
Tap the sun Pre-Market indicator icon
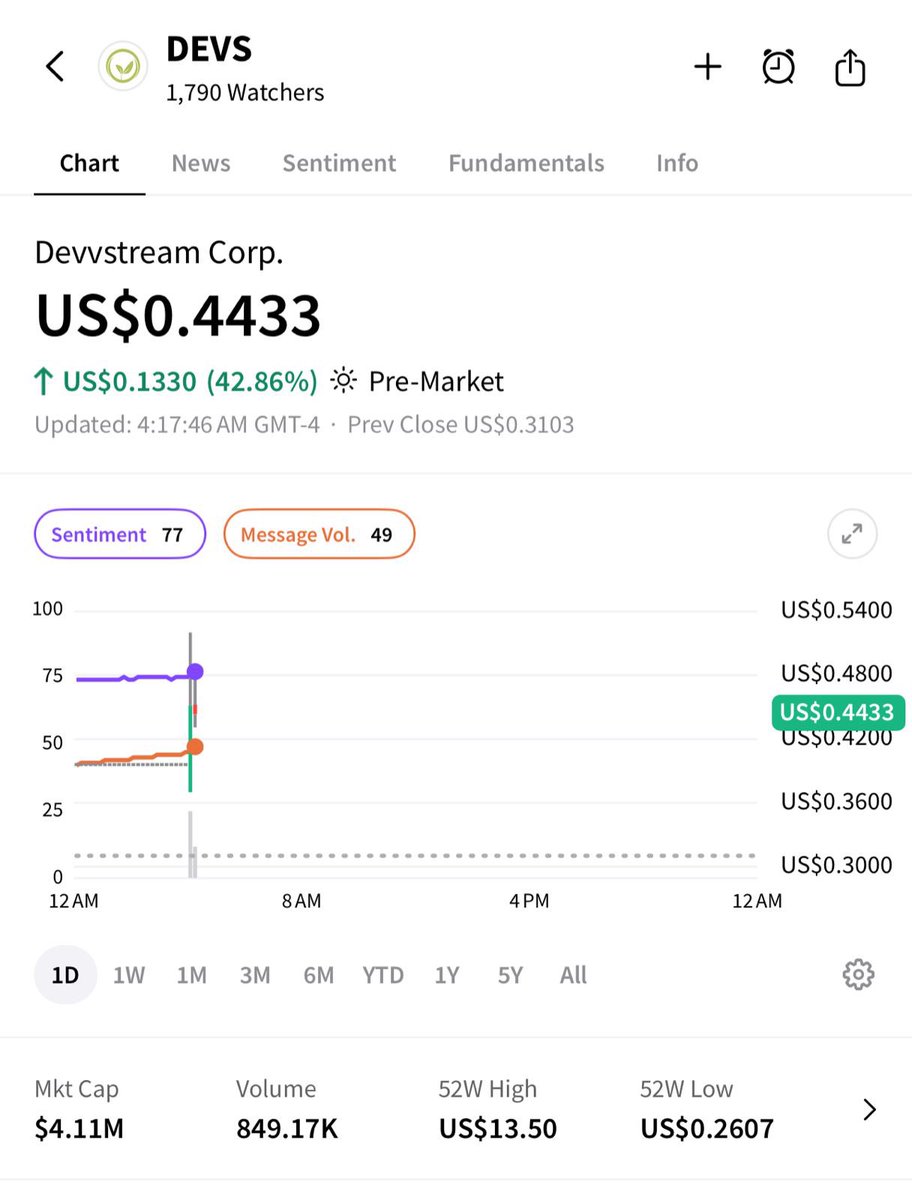[343, 381]
